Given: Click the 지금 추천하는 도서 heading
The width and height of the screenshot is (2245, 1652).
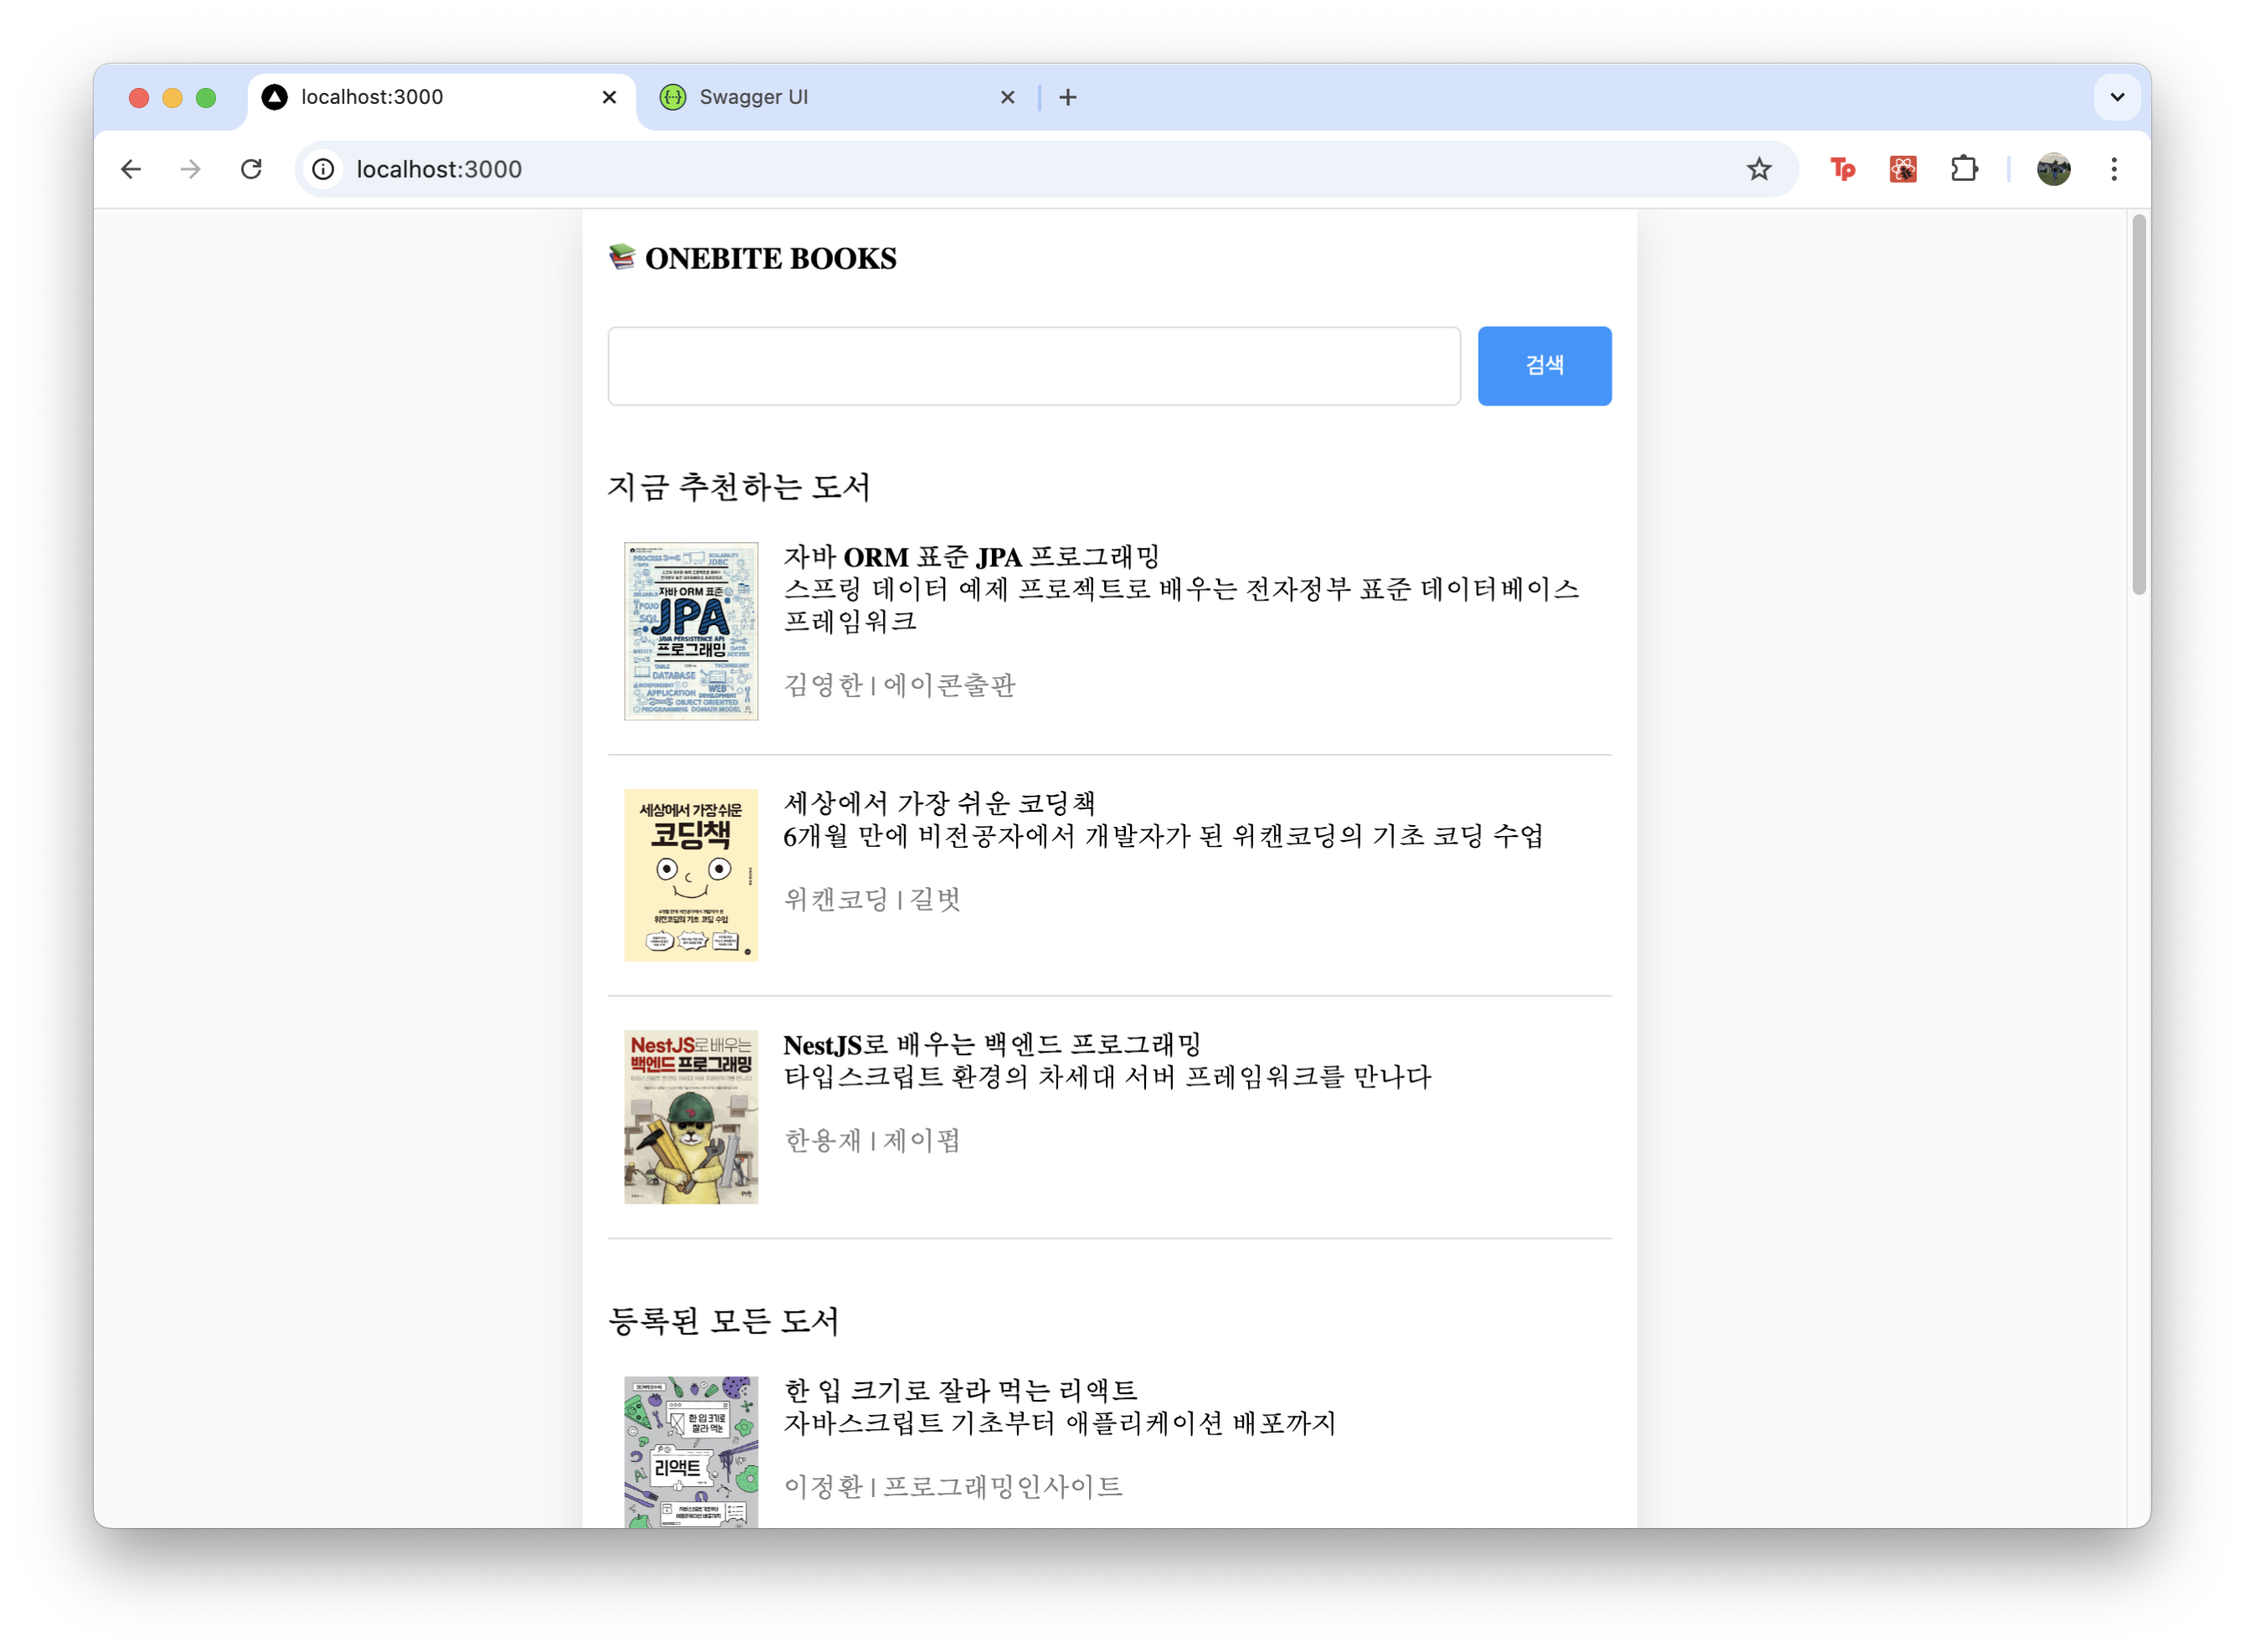Looking at the screenshot, I should click(739, 487).
